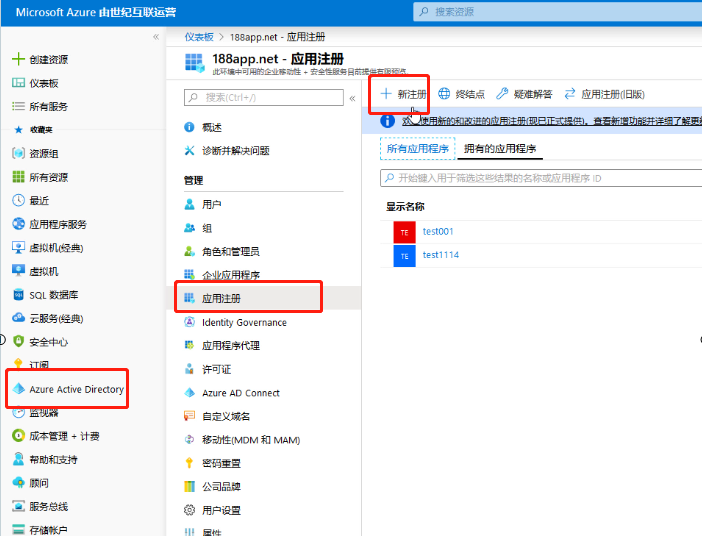Focus the 搜索(Ctrl+/) menu search box
Image resolution: width=702 pixels, height=536 pixels.
pos(264,98)
